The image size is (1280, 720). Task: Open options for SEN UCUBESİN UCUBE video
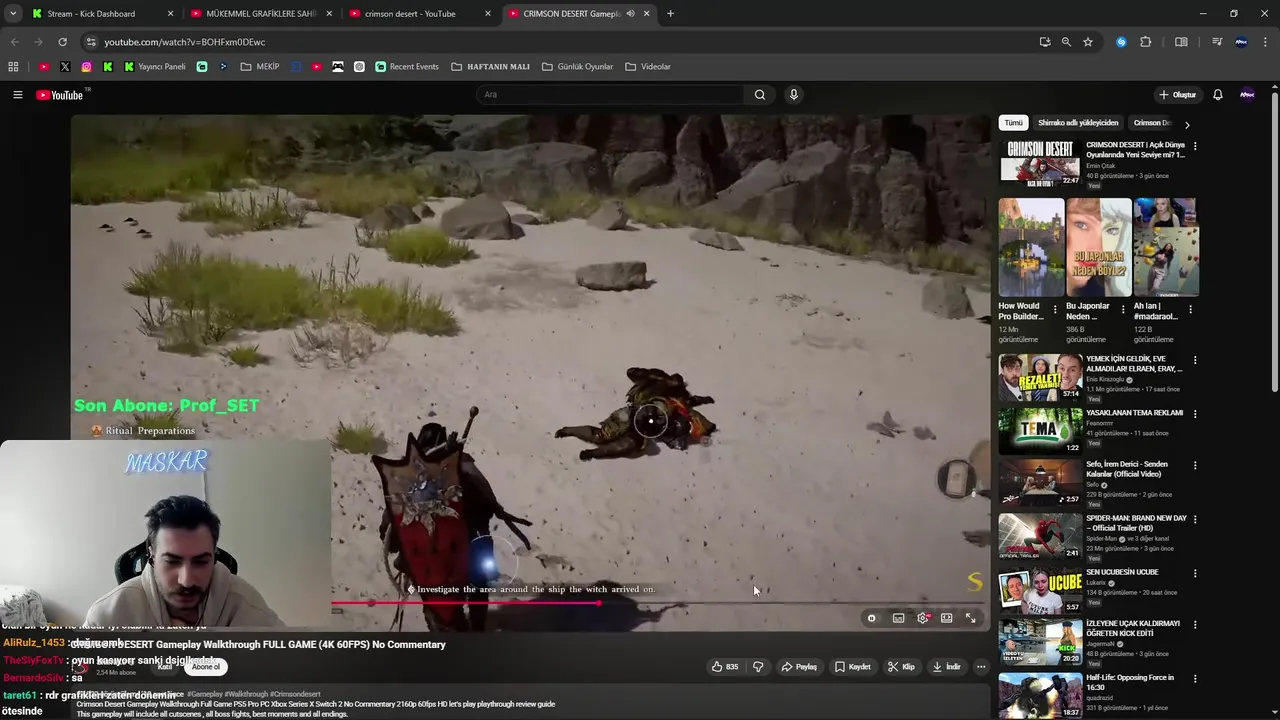1195,573
